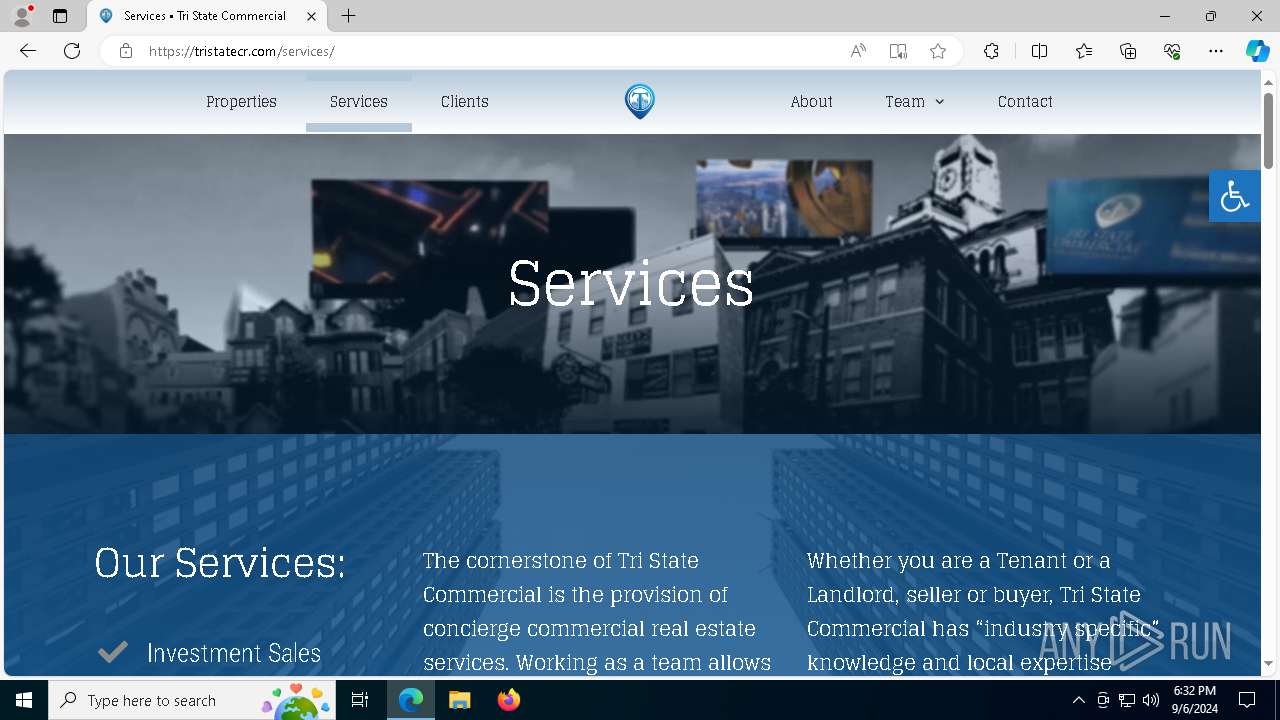This screenshot has height=720, width=1280.
Task: Click the Tri State Commercial logo
Action: [x=640, y=101]
